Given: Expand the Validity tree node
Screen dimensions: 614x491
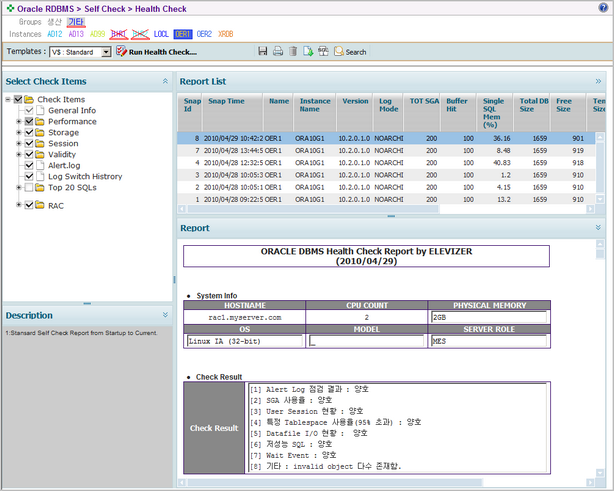Looking at the screenshot, I should 18,154.
